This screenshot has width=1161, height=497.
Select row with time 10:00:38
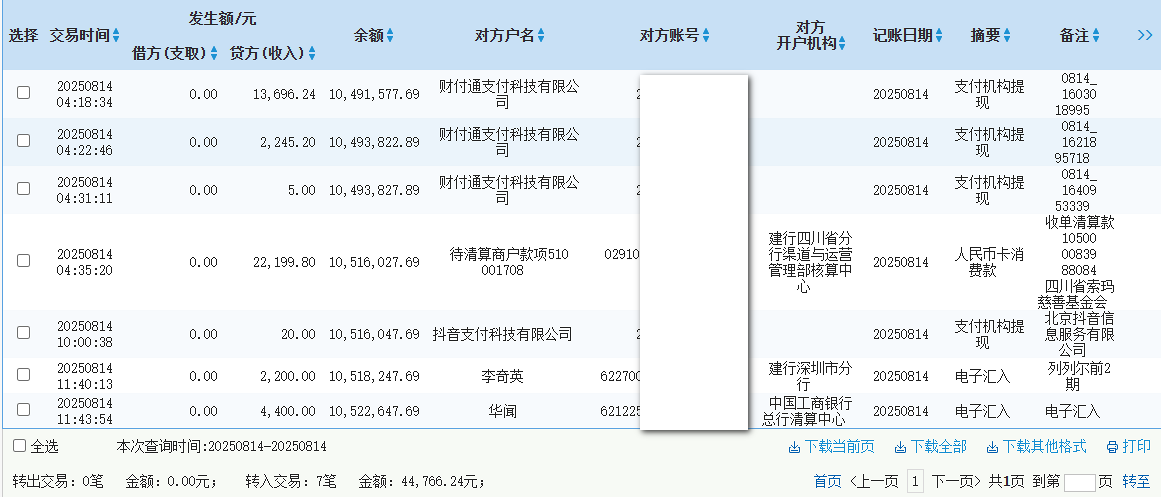(x=24, y=333)
